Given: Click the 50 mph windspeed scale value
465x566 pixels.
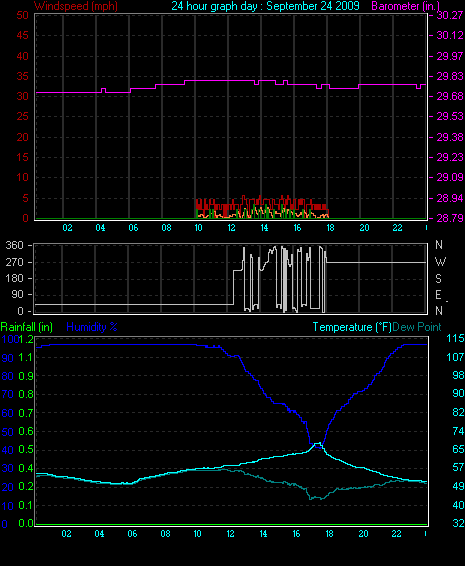Looking at the screenshot, I should point(22,15).
